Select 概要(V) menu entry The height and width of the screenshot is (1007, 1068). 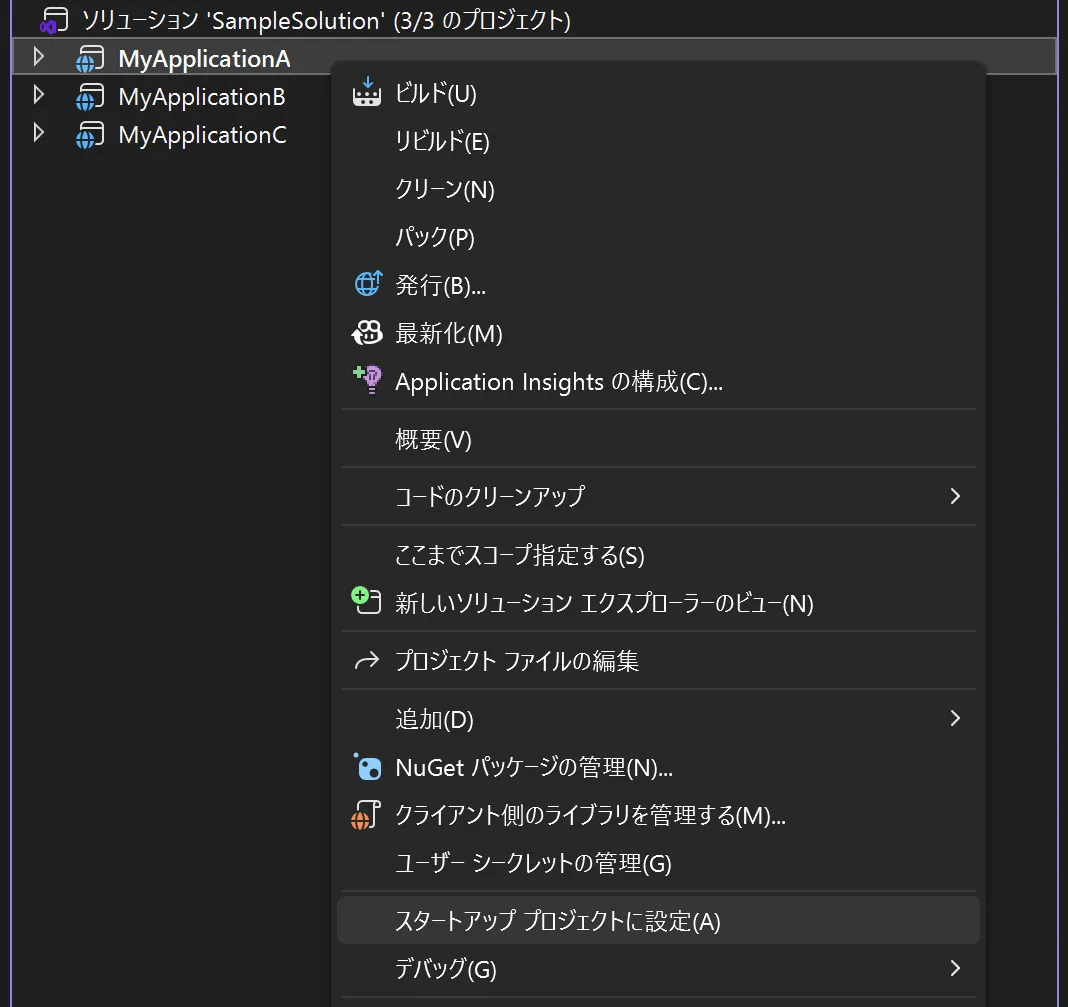pos(658,439)
